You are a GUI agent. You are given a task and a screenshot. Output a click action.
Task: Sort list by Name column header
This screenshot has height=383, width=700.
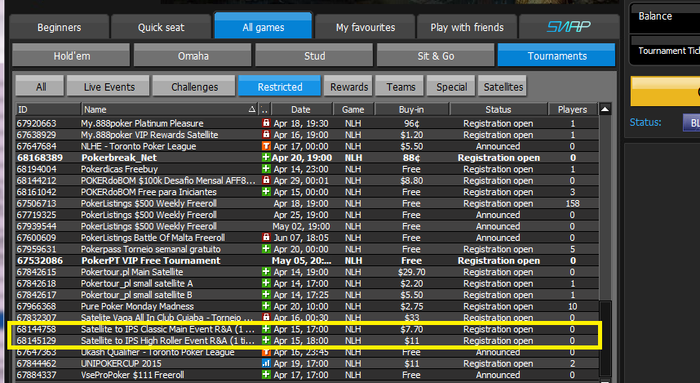point(170,109)
